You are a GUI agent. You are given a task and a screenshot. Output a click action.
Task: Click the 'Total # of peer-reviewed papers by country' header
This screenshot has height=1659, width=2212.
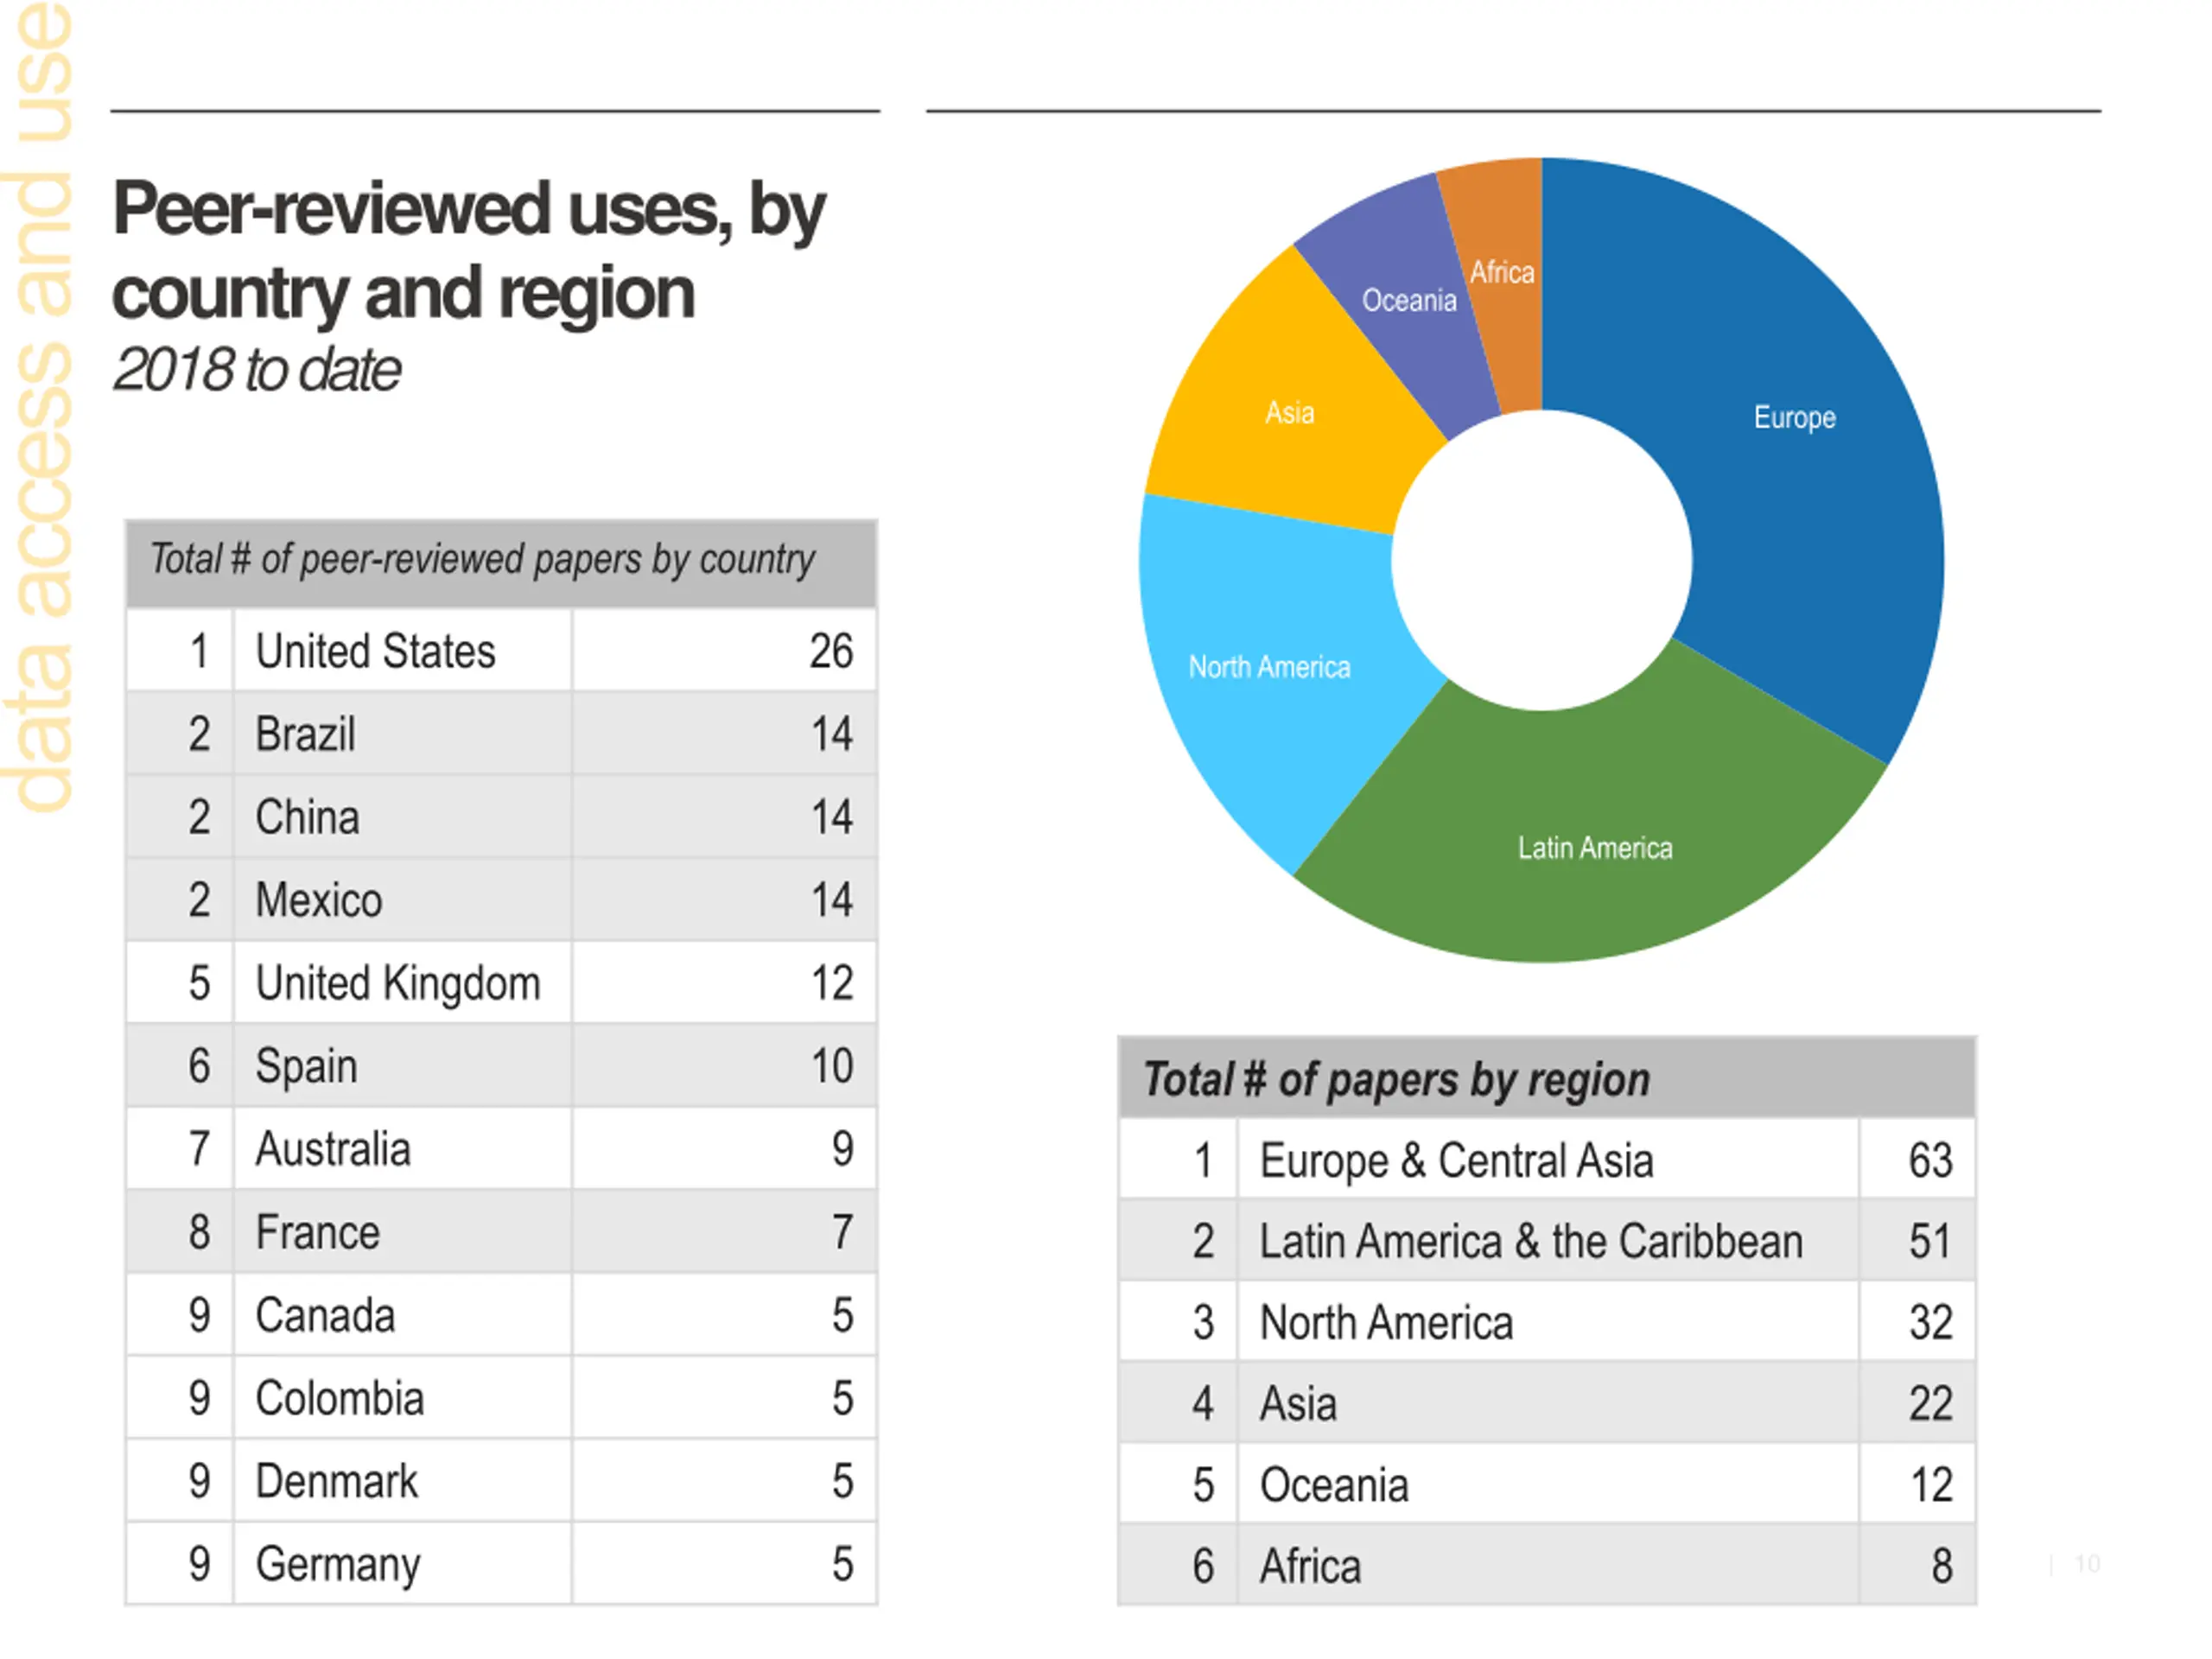501,562
